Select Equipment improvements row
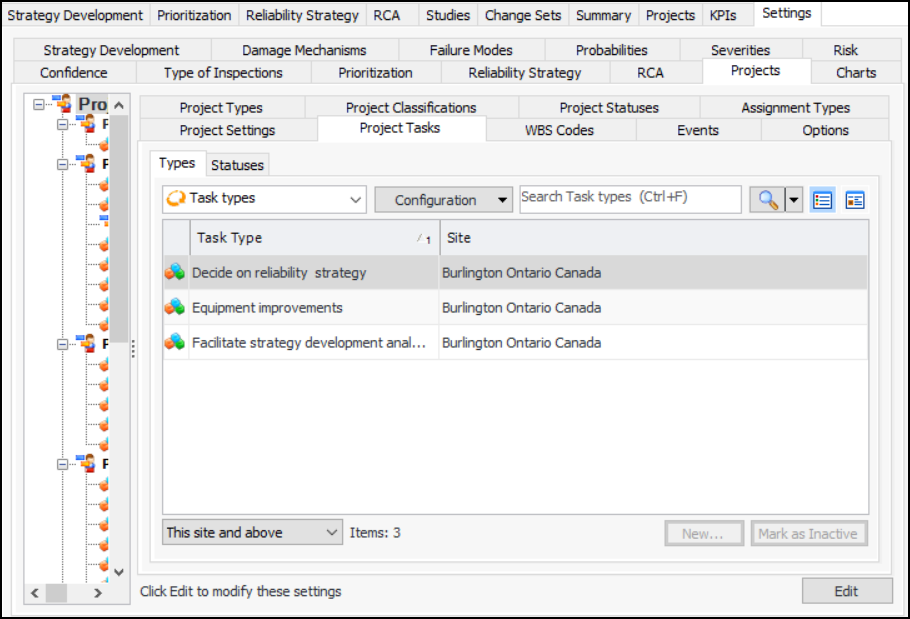Image resolution: width=910 pixels, height=619 pixels. pyautogui.click(x=515, y=307)
